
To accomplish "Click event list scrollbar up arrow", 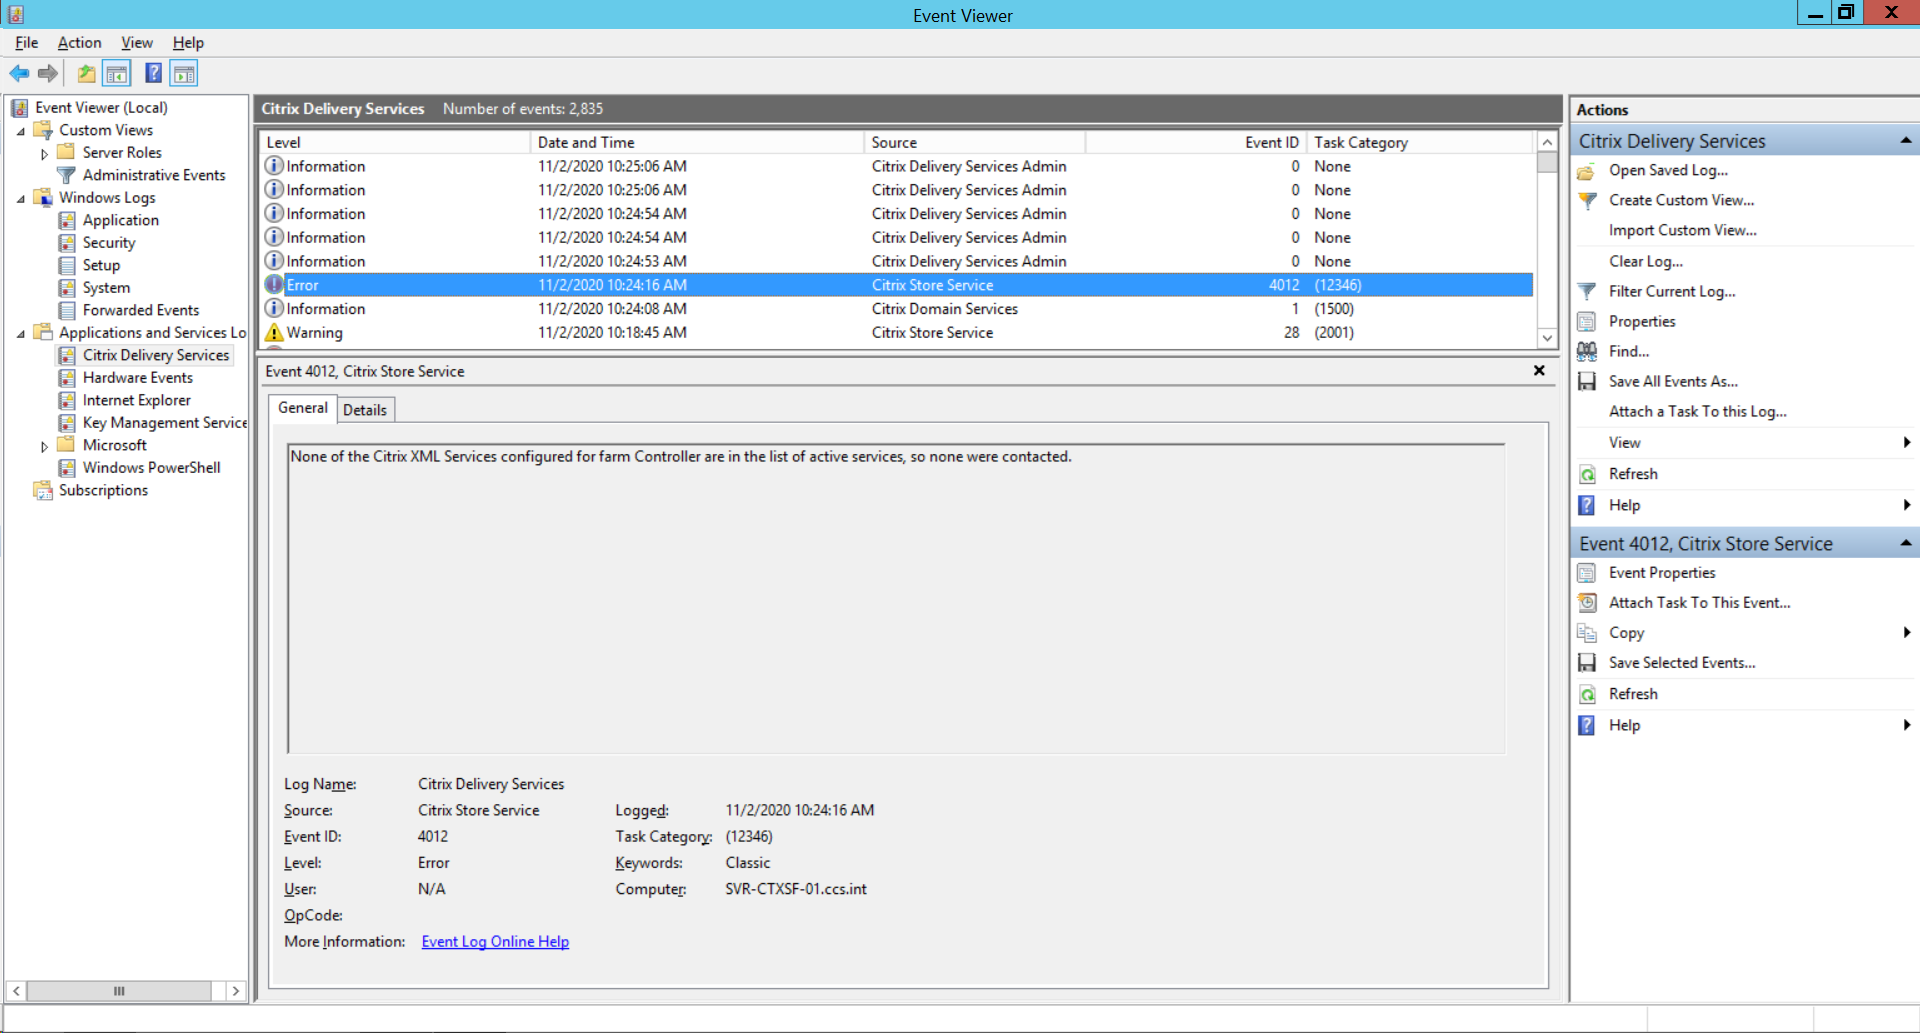I will 1547,142.
